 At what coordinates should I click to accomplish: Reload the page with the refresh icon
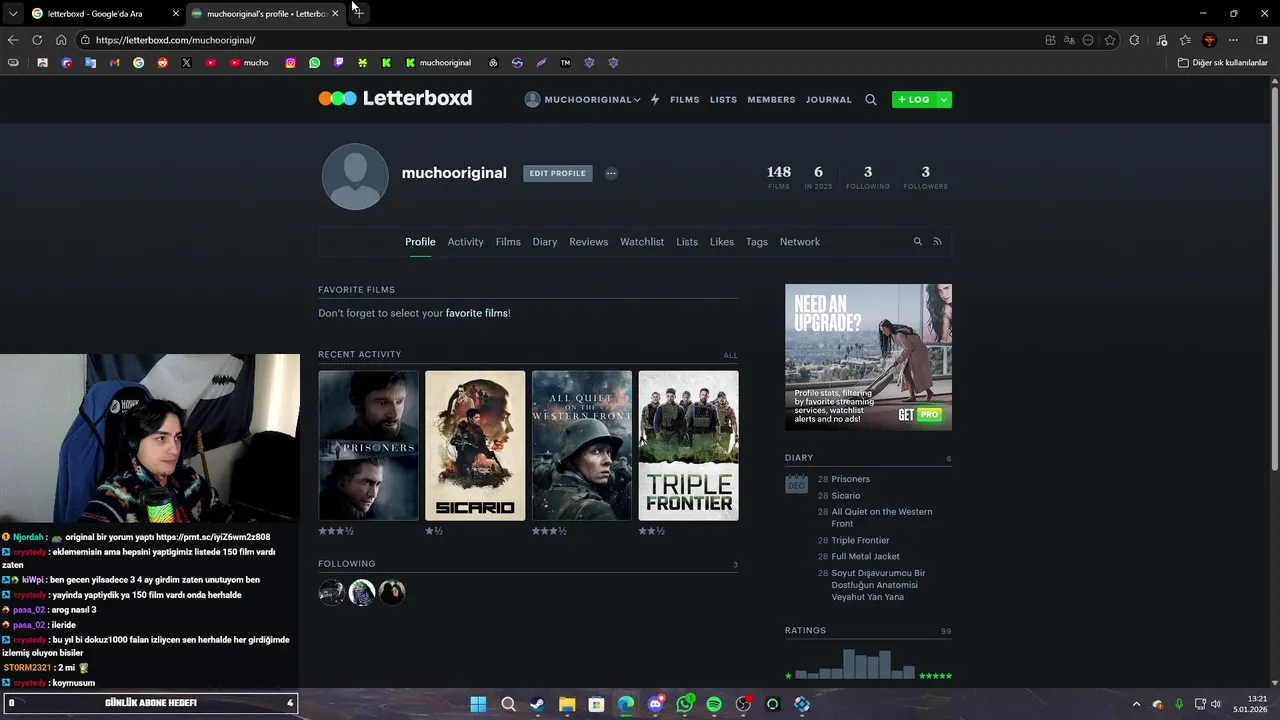[37, 40]
